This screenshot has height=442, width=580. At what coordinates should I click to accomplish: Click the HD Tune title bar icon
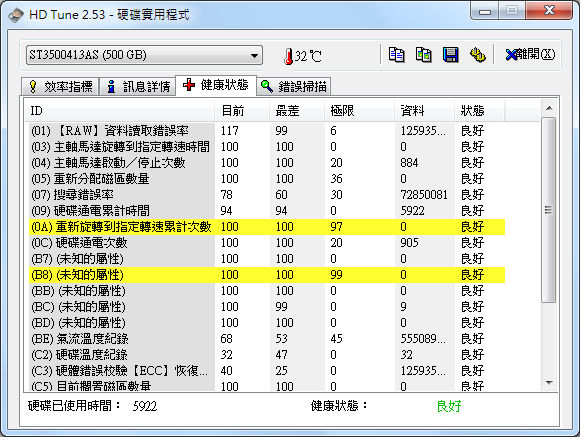tap(16, 15)
